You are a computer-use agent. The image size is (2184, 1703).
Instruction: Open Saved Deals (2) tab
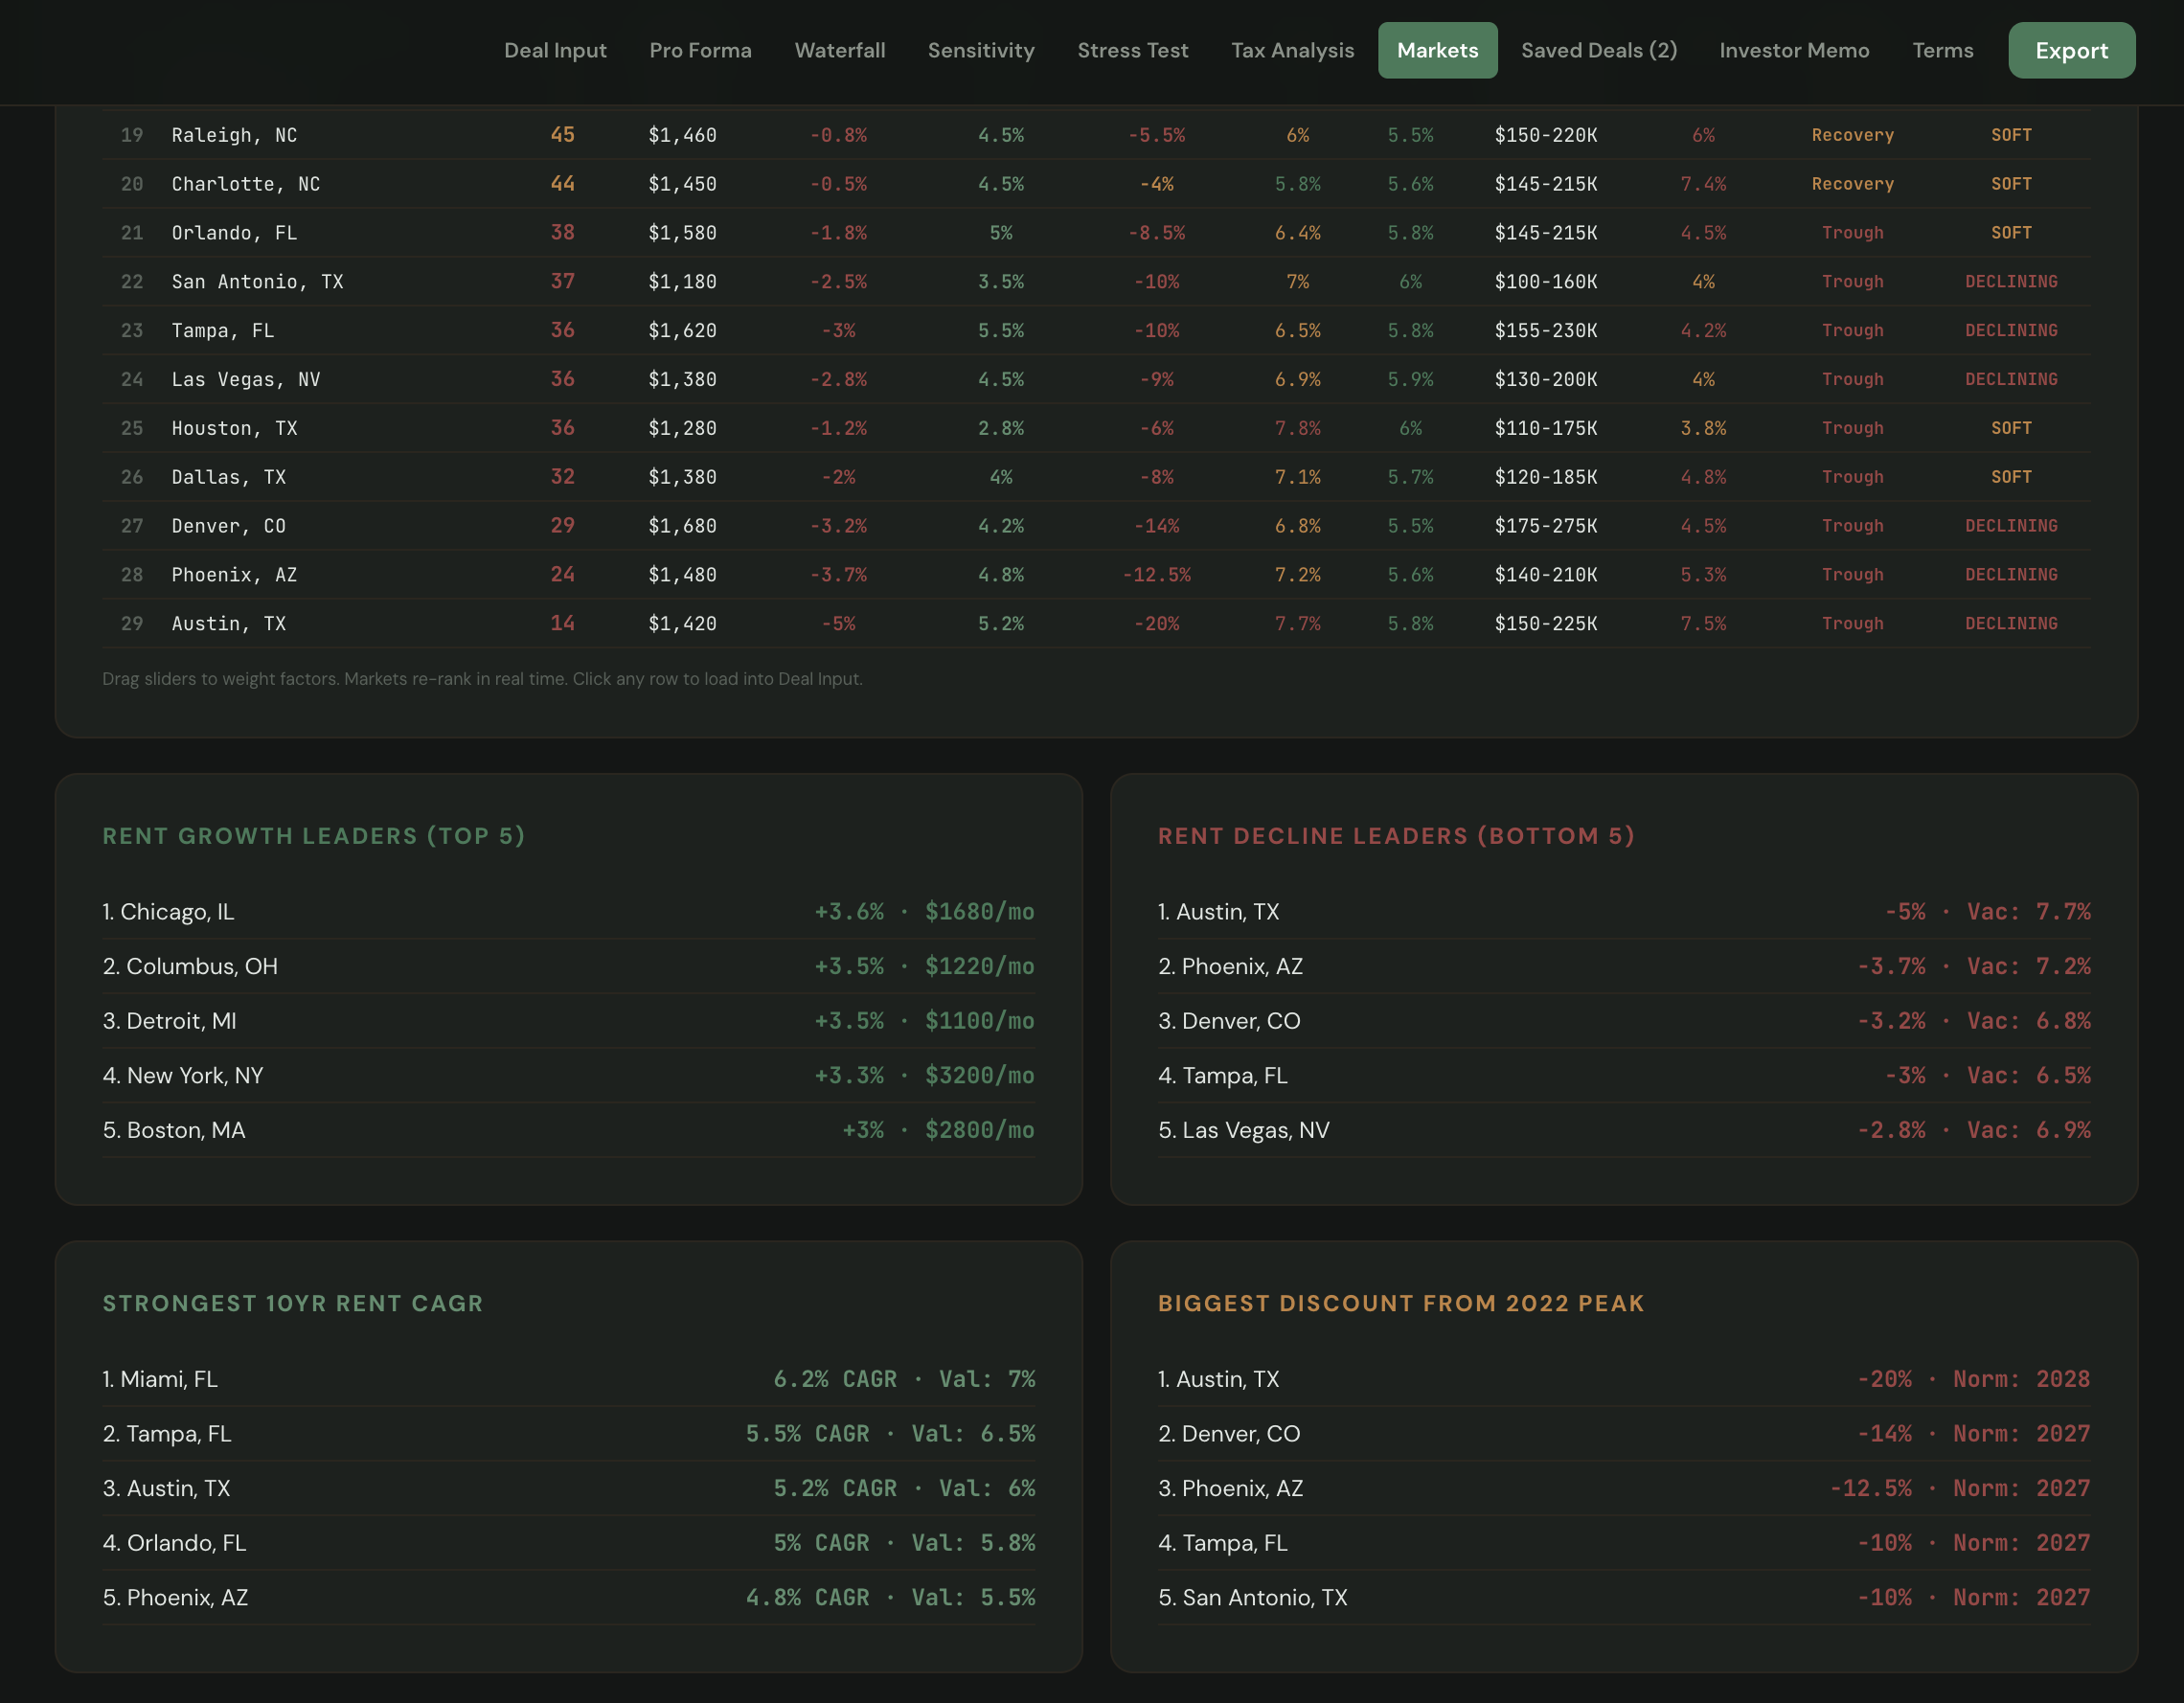(1599, 50)
